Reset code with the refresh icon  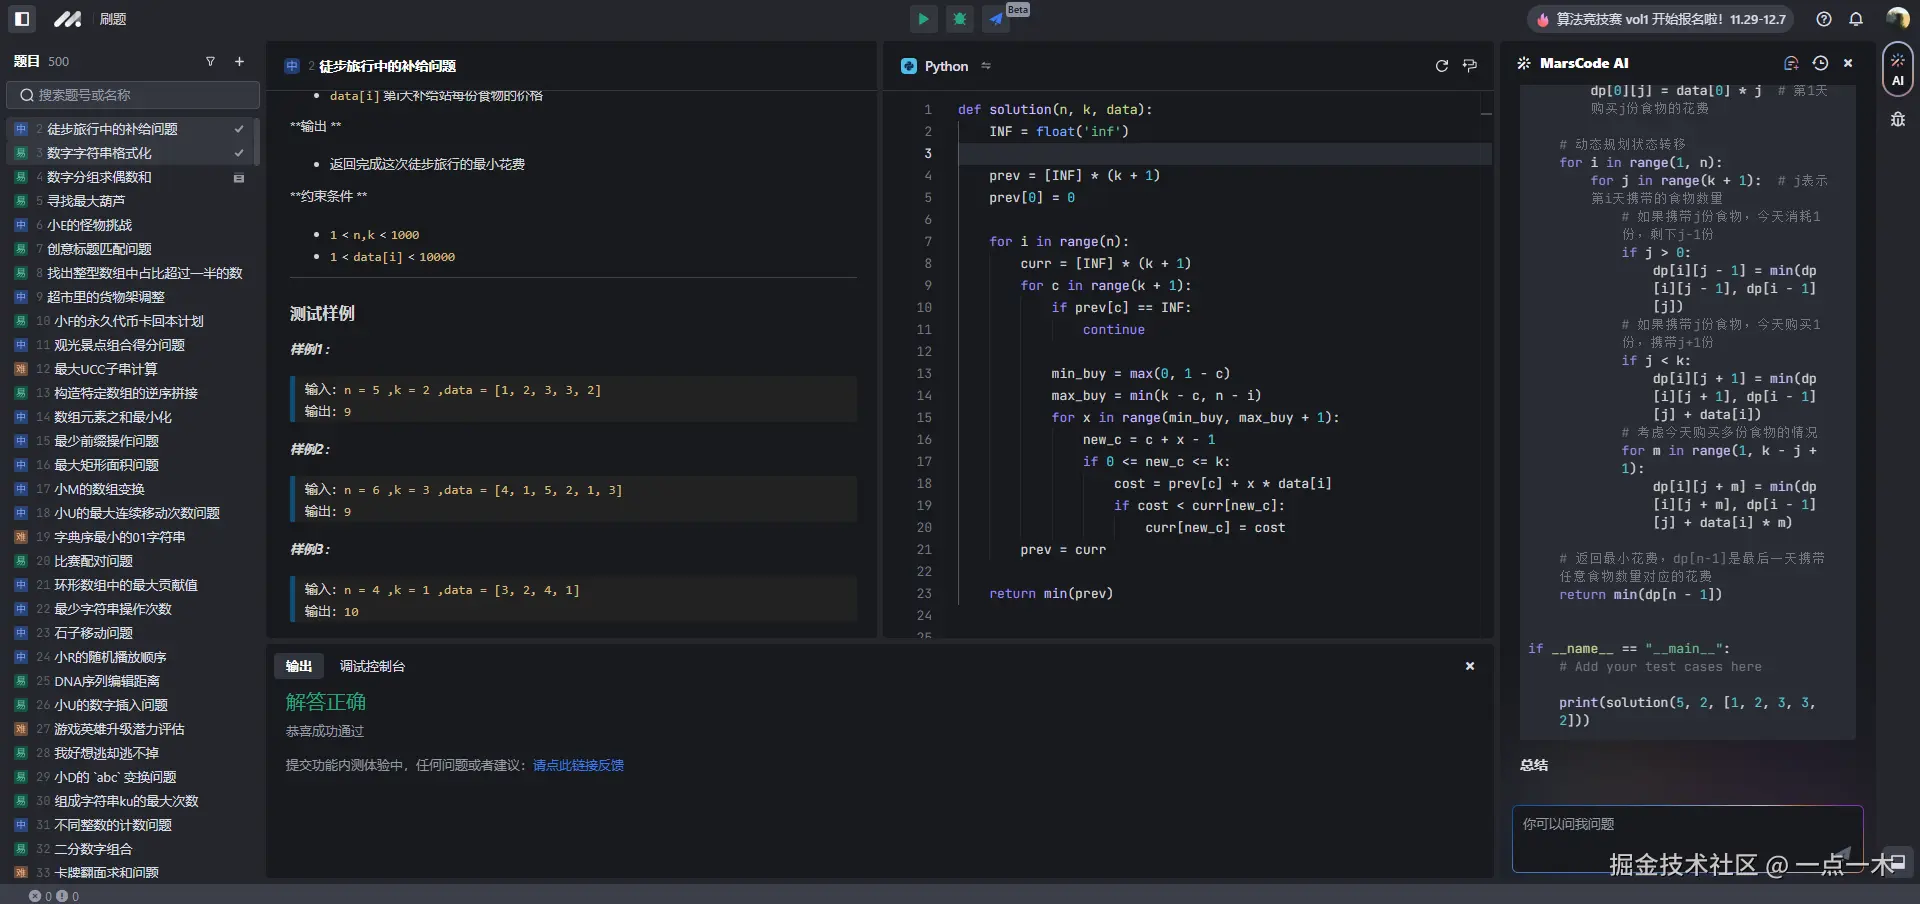pyautogui.click(x=1442, y=66)
